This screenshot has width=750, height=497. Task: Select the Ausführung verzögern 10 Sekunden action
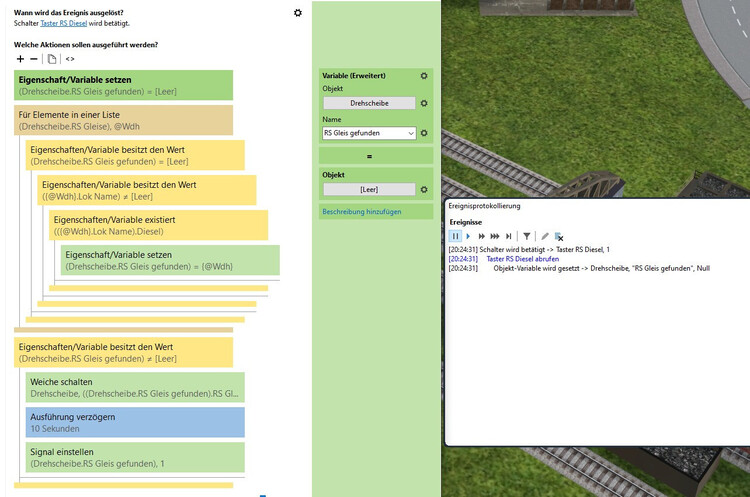pyautogui.click(x=135, y=422)
